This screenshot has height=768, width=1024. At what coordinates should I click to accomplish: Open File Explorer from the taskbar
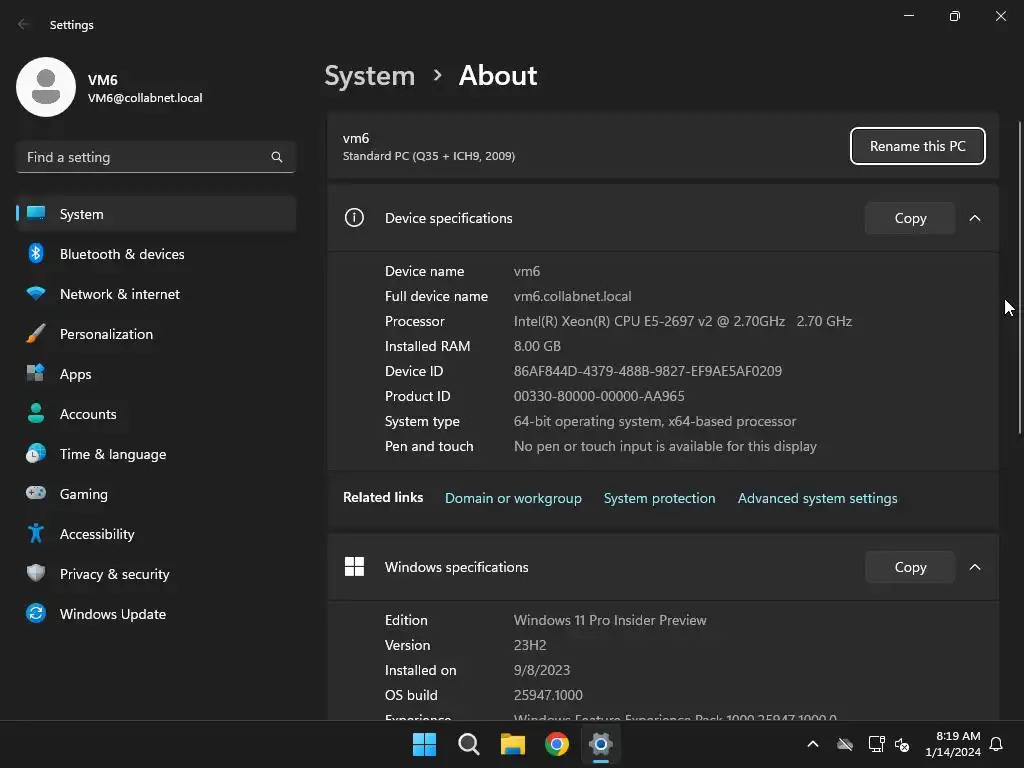[513, 744]
